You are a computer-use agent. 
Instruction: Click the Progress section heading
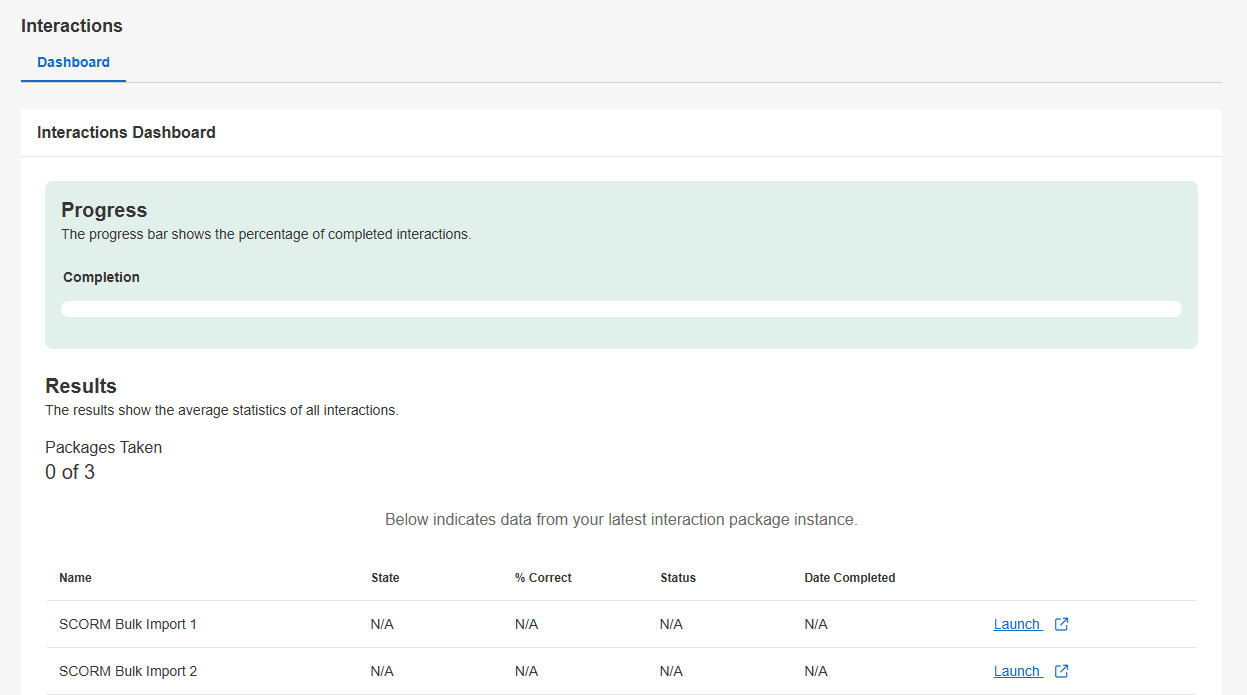click(x=104, y=210)
